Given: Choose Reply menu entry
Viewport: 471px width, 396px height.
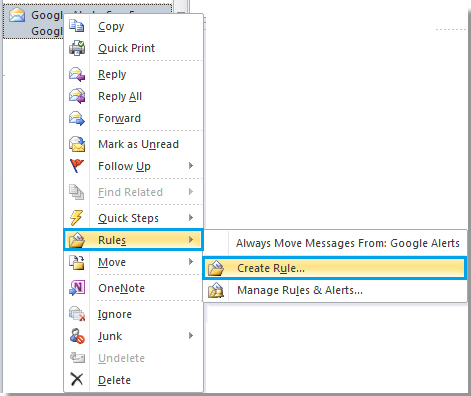Looking at the screenshot, I should pyautogui.click(x=133, y=74).
